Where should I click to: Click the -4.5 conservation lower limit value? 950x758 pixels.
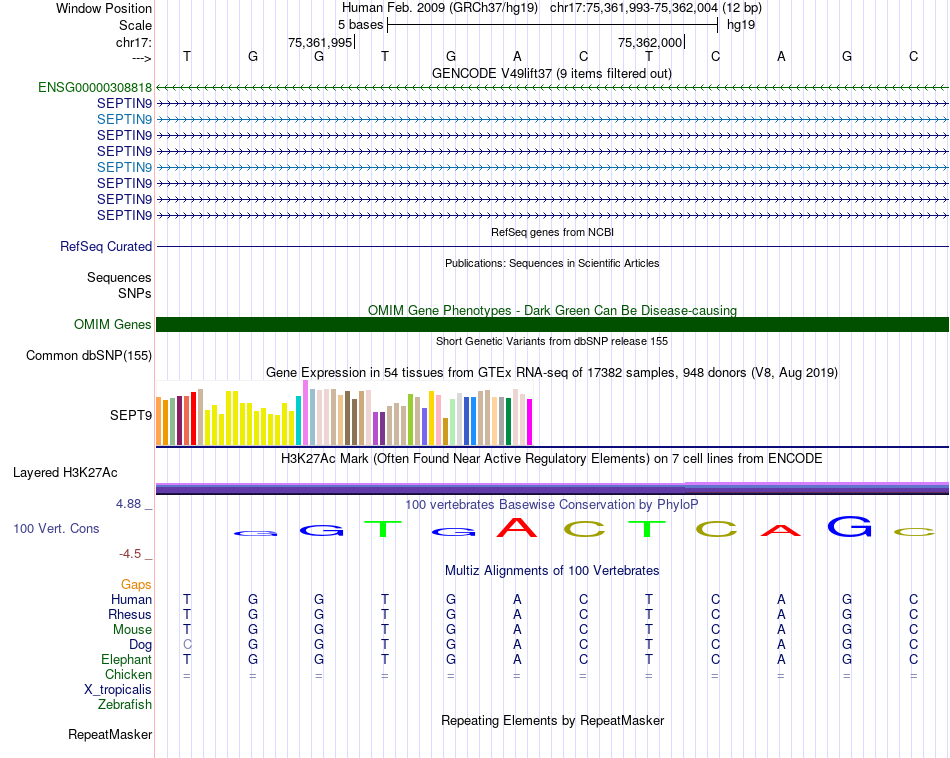coord(130,553)
